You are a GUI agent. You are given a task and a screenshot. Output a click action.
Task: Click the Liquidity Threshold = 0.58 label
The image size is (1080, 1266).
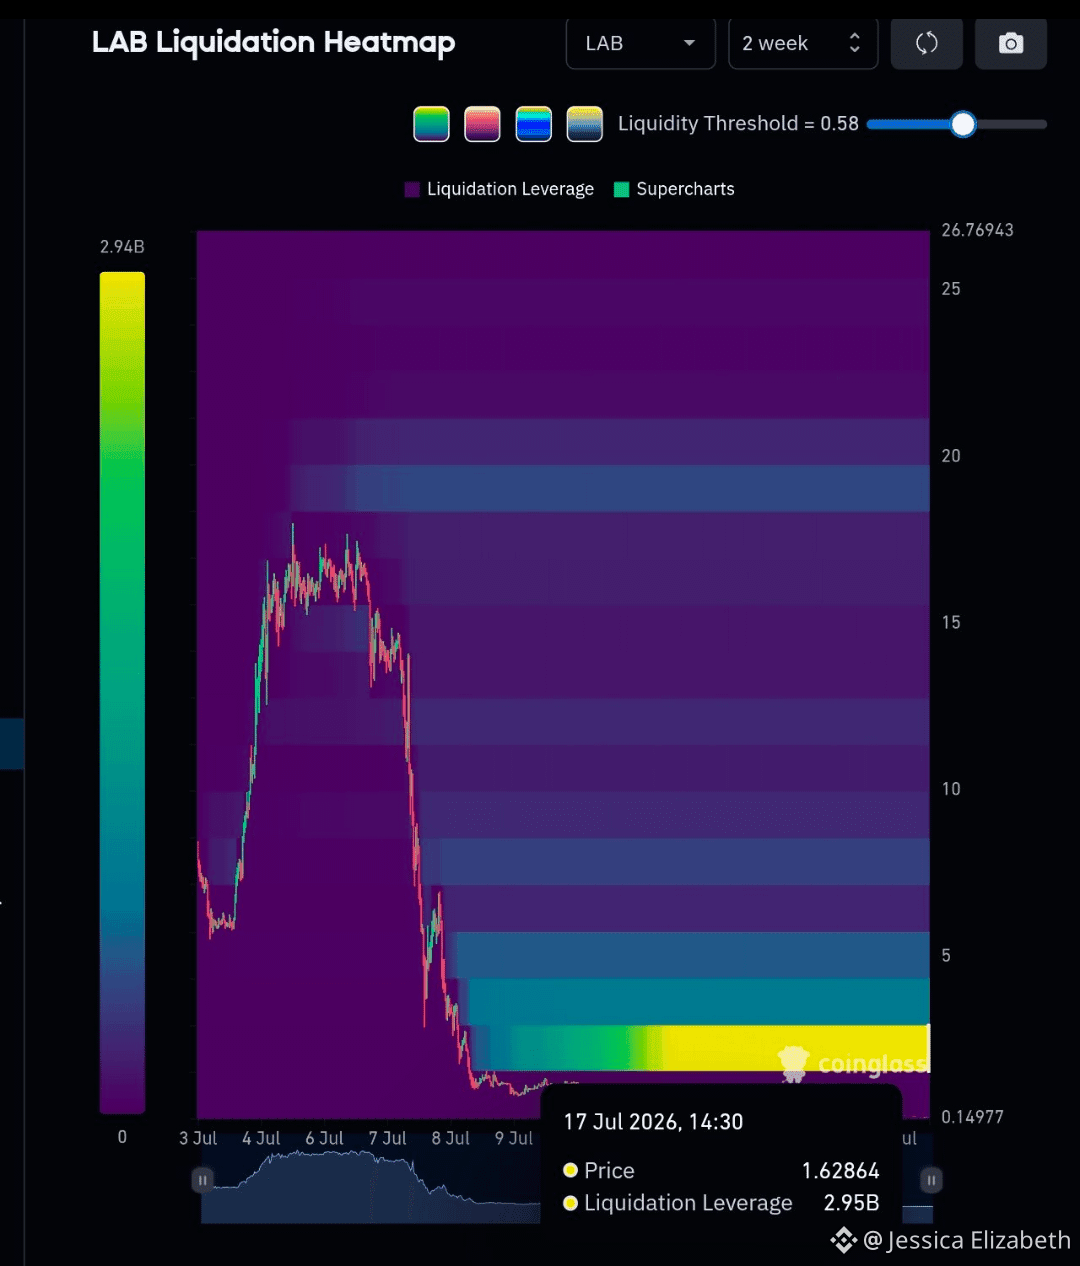pos(738,123)
